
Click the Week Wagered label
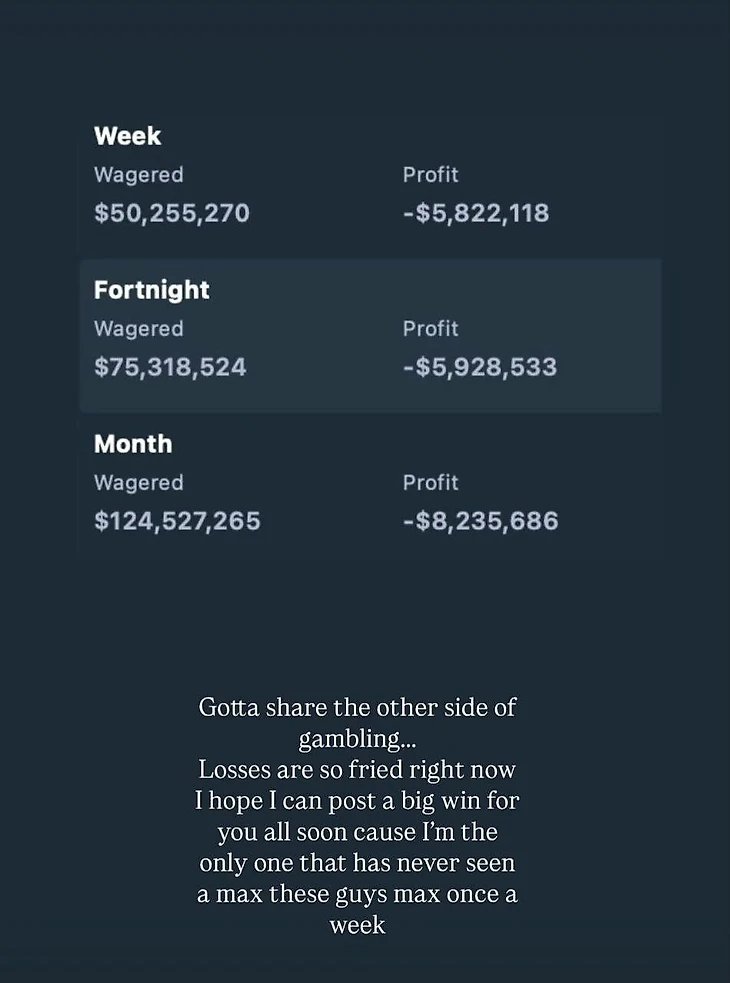138,175
